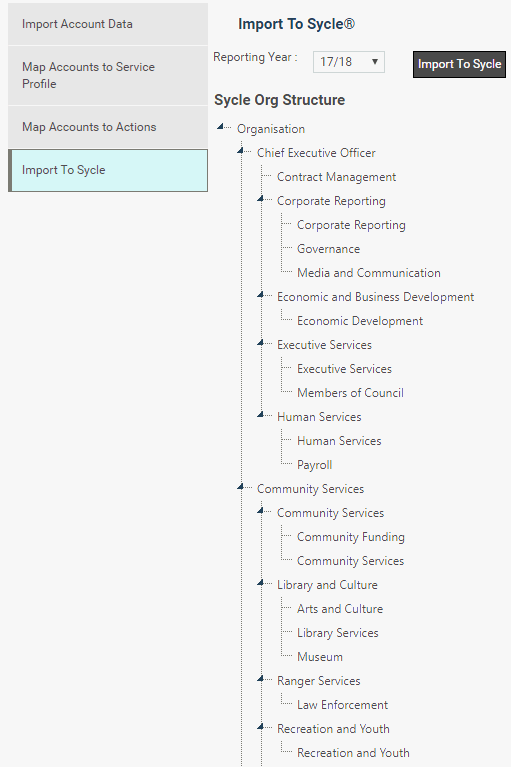This screenshot has width=511, height=767.
Task: Select Law Enforcement in the org tree
Action: (342, 704)
